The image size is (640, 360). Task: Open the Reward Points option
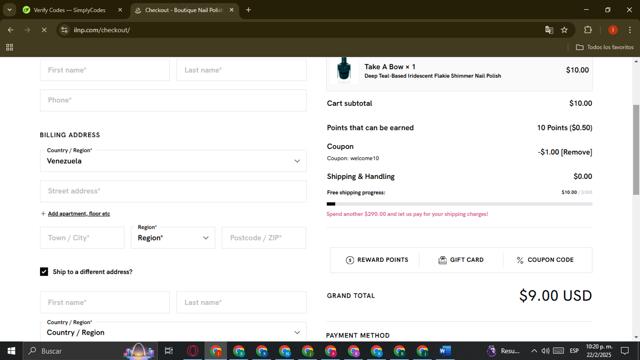point(377,260)
